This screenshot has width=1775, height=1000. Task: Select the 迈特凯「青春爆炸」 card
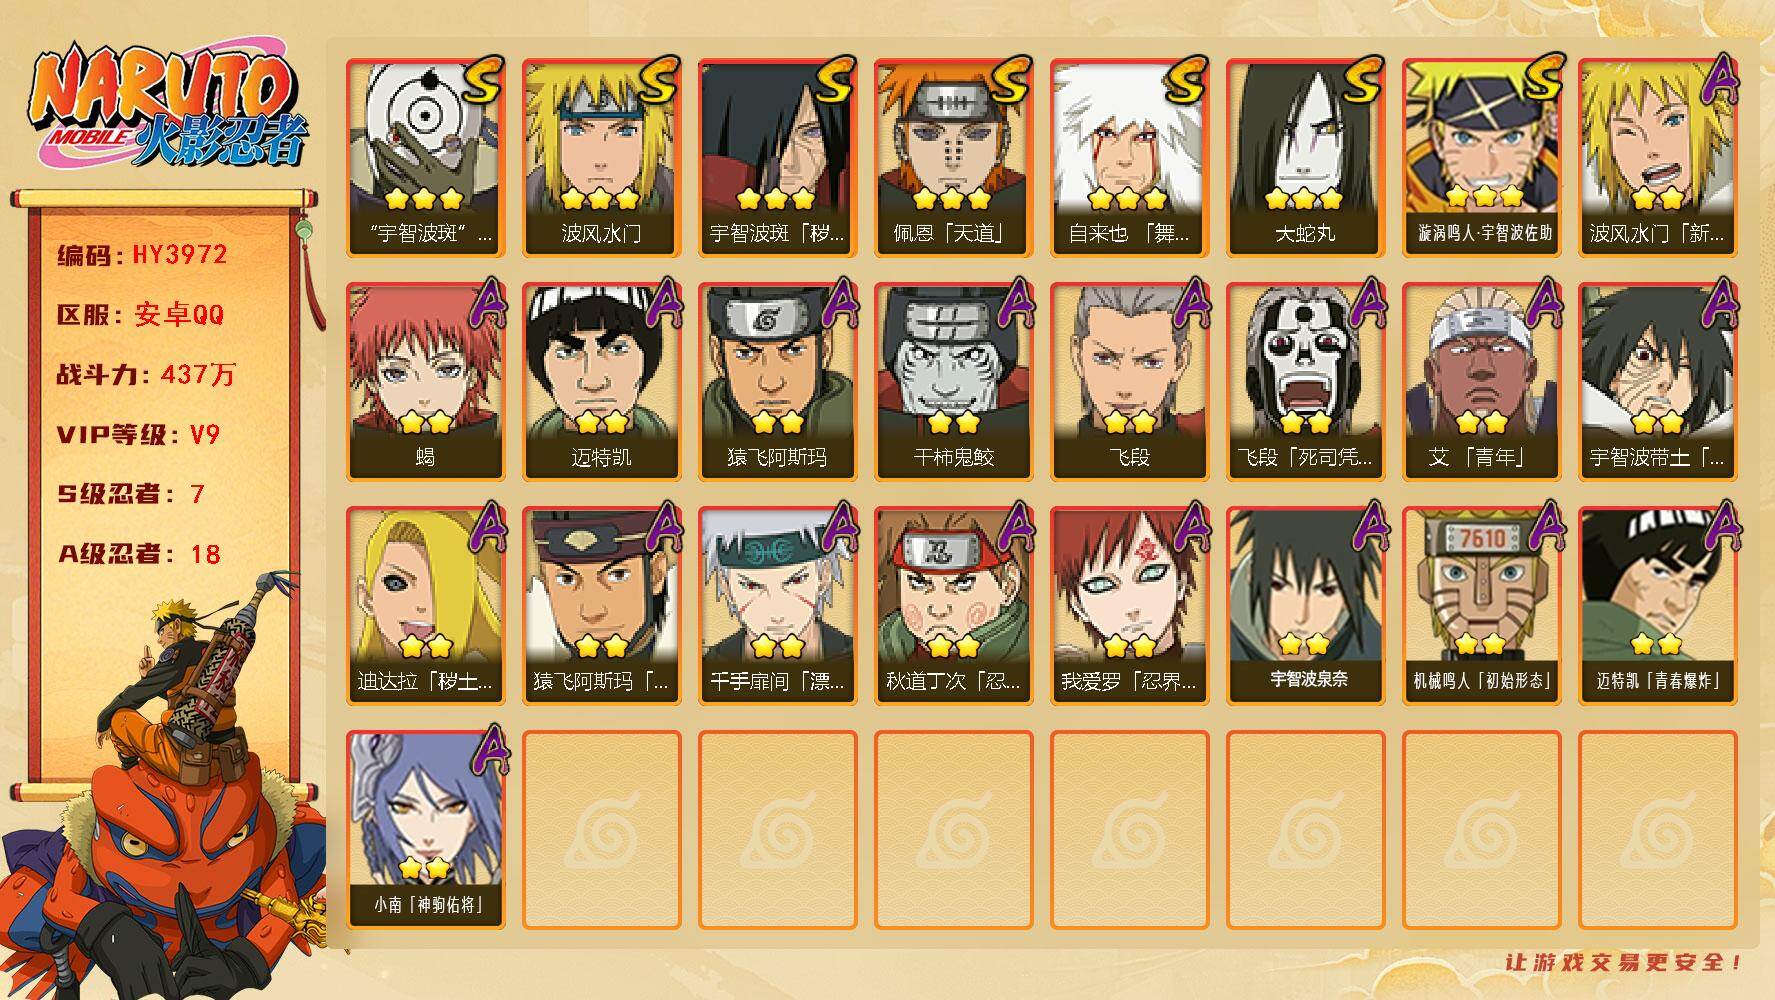pyautogui.click(x=1657, y=606)
